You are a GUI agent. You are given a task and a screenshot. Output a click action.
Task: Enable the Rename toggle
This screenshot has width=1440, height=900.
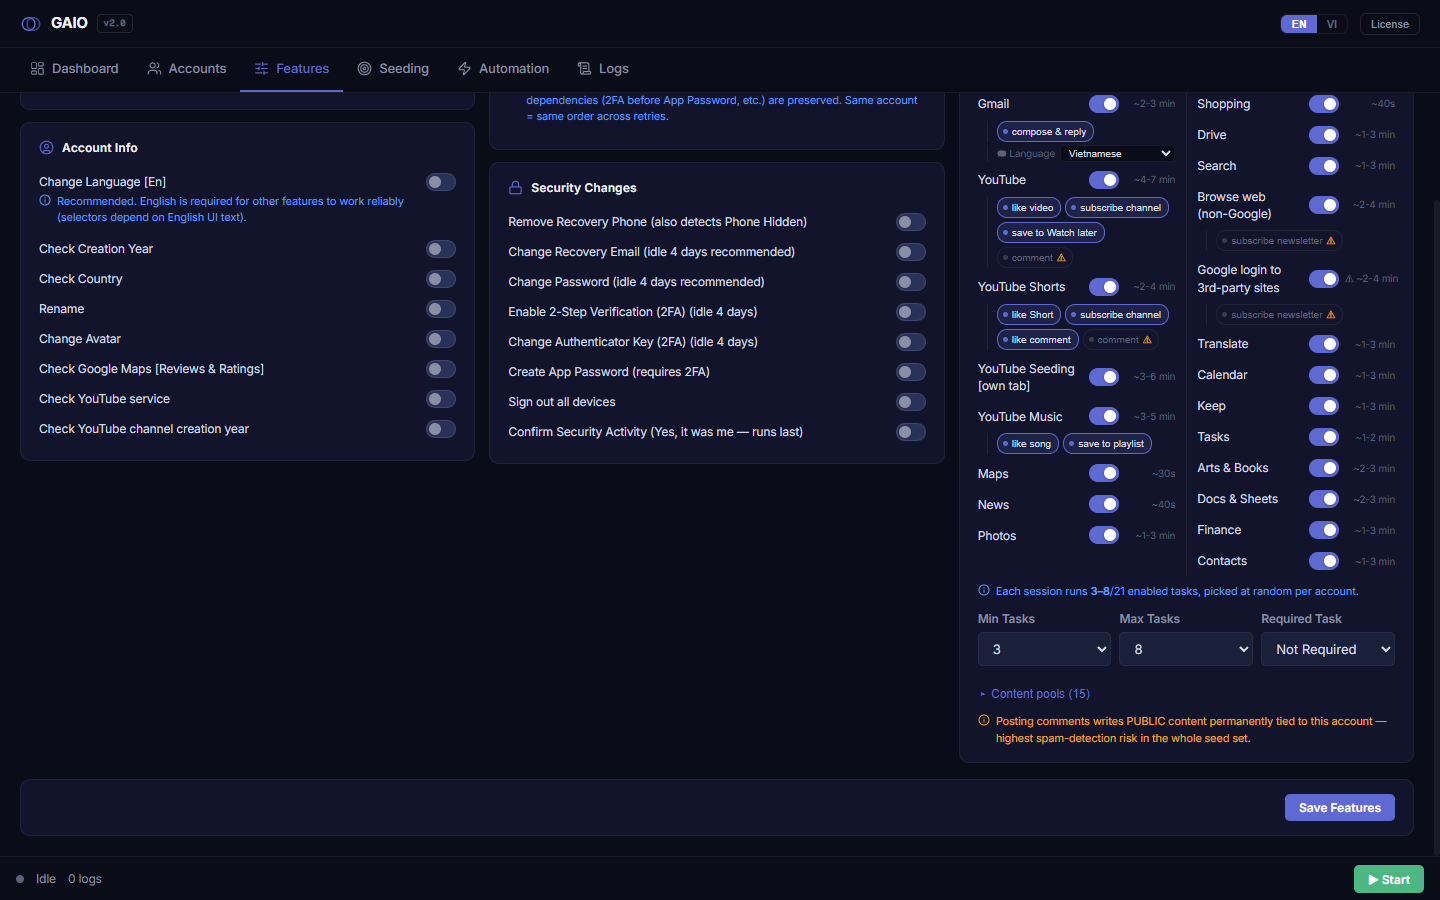(441, 309)
